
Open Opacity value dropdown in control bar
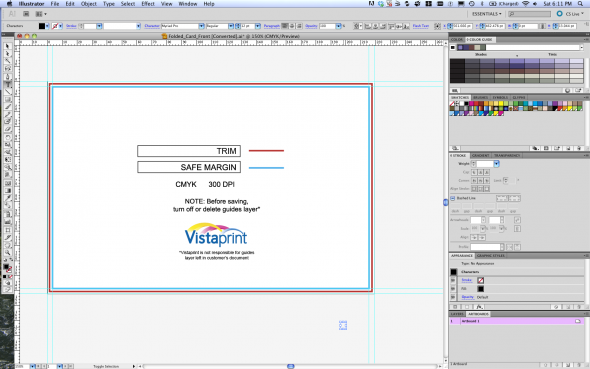(x=338, y=26)
